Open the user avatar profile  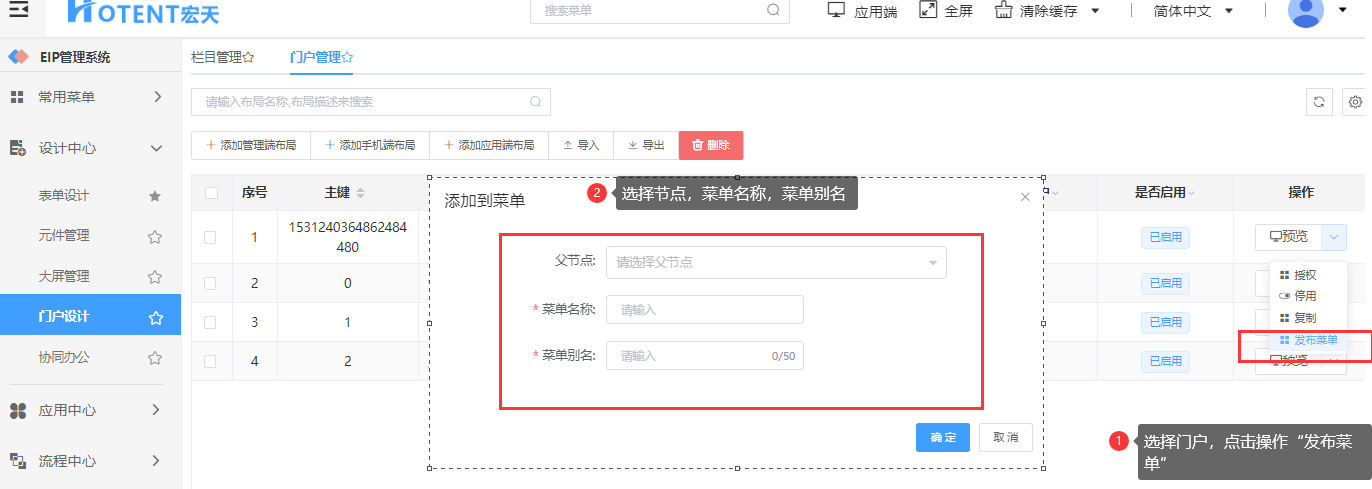point(1306,10)
